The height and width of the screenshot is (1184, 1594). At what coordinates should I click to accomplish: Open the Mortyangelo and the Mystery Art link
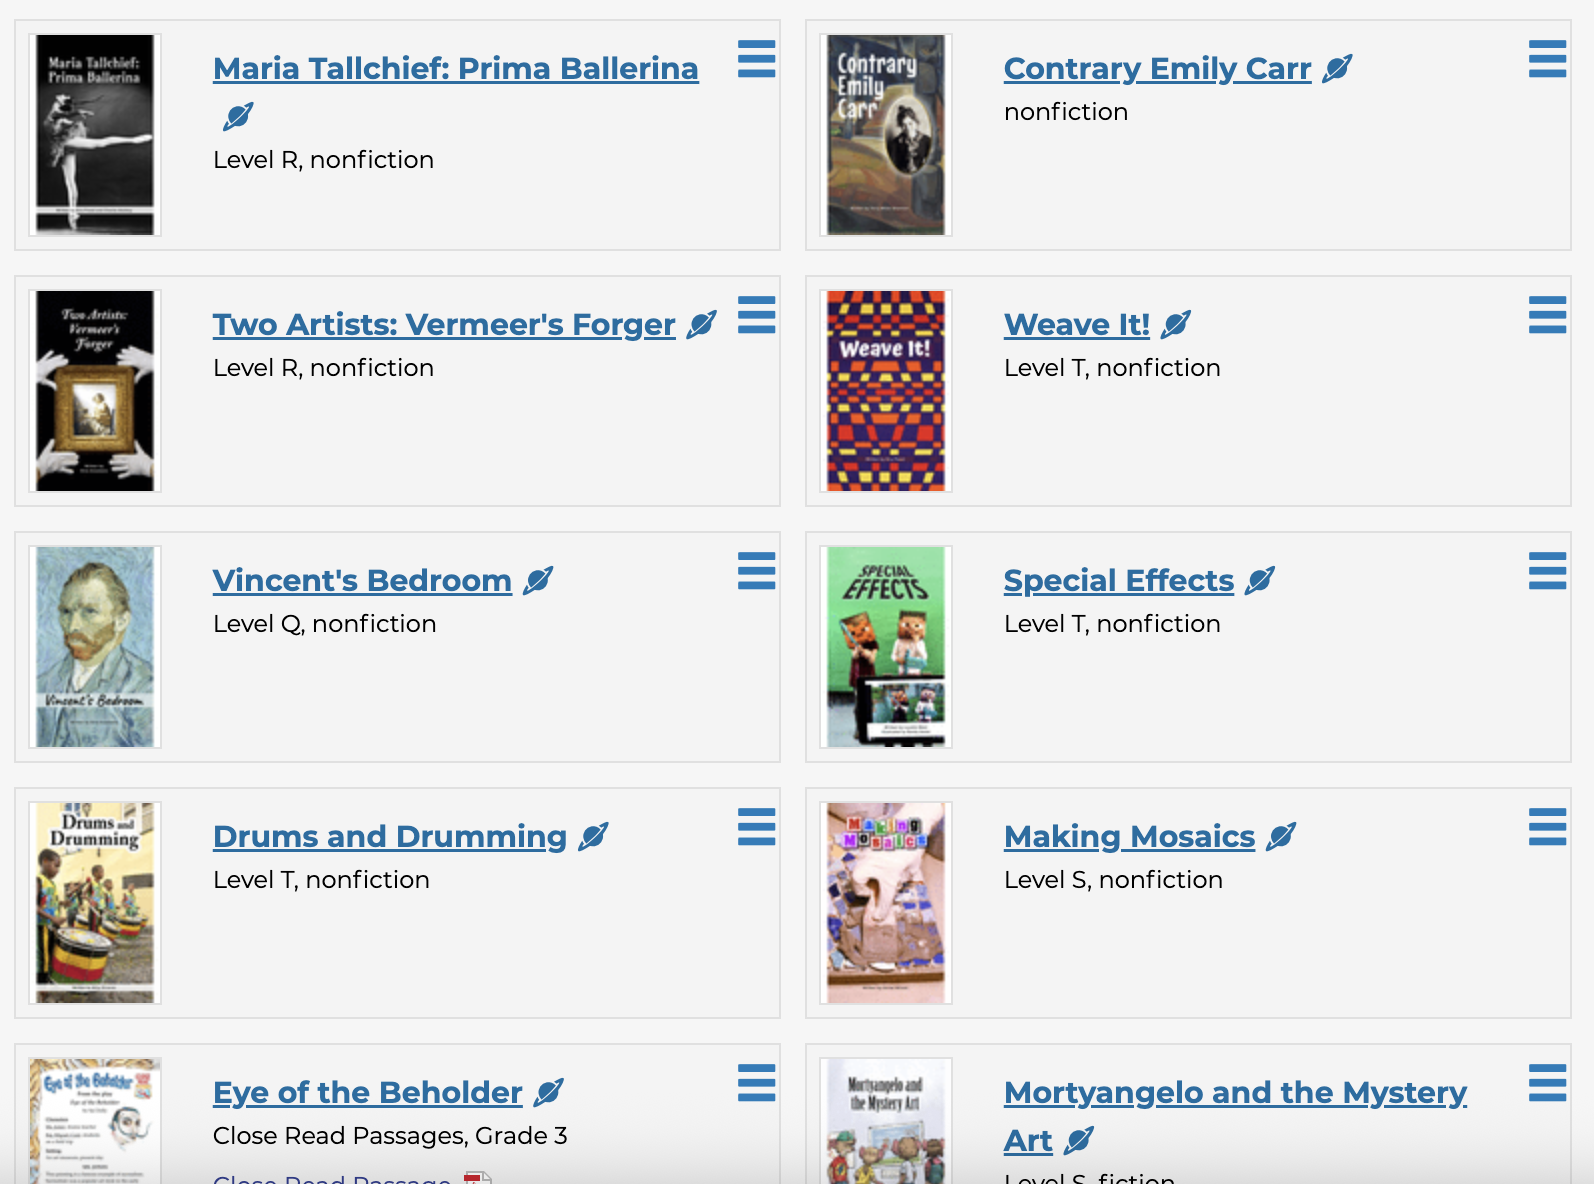[x=1235, y=1093]
